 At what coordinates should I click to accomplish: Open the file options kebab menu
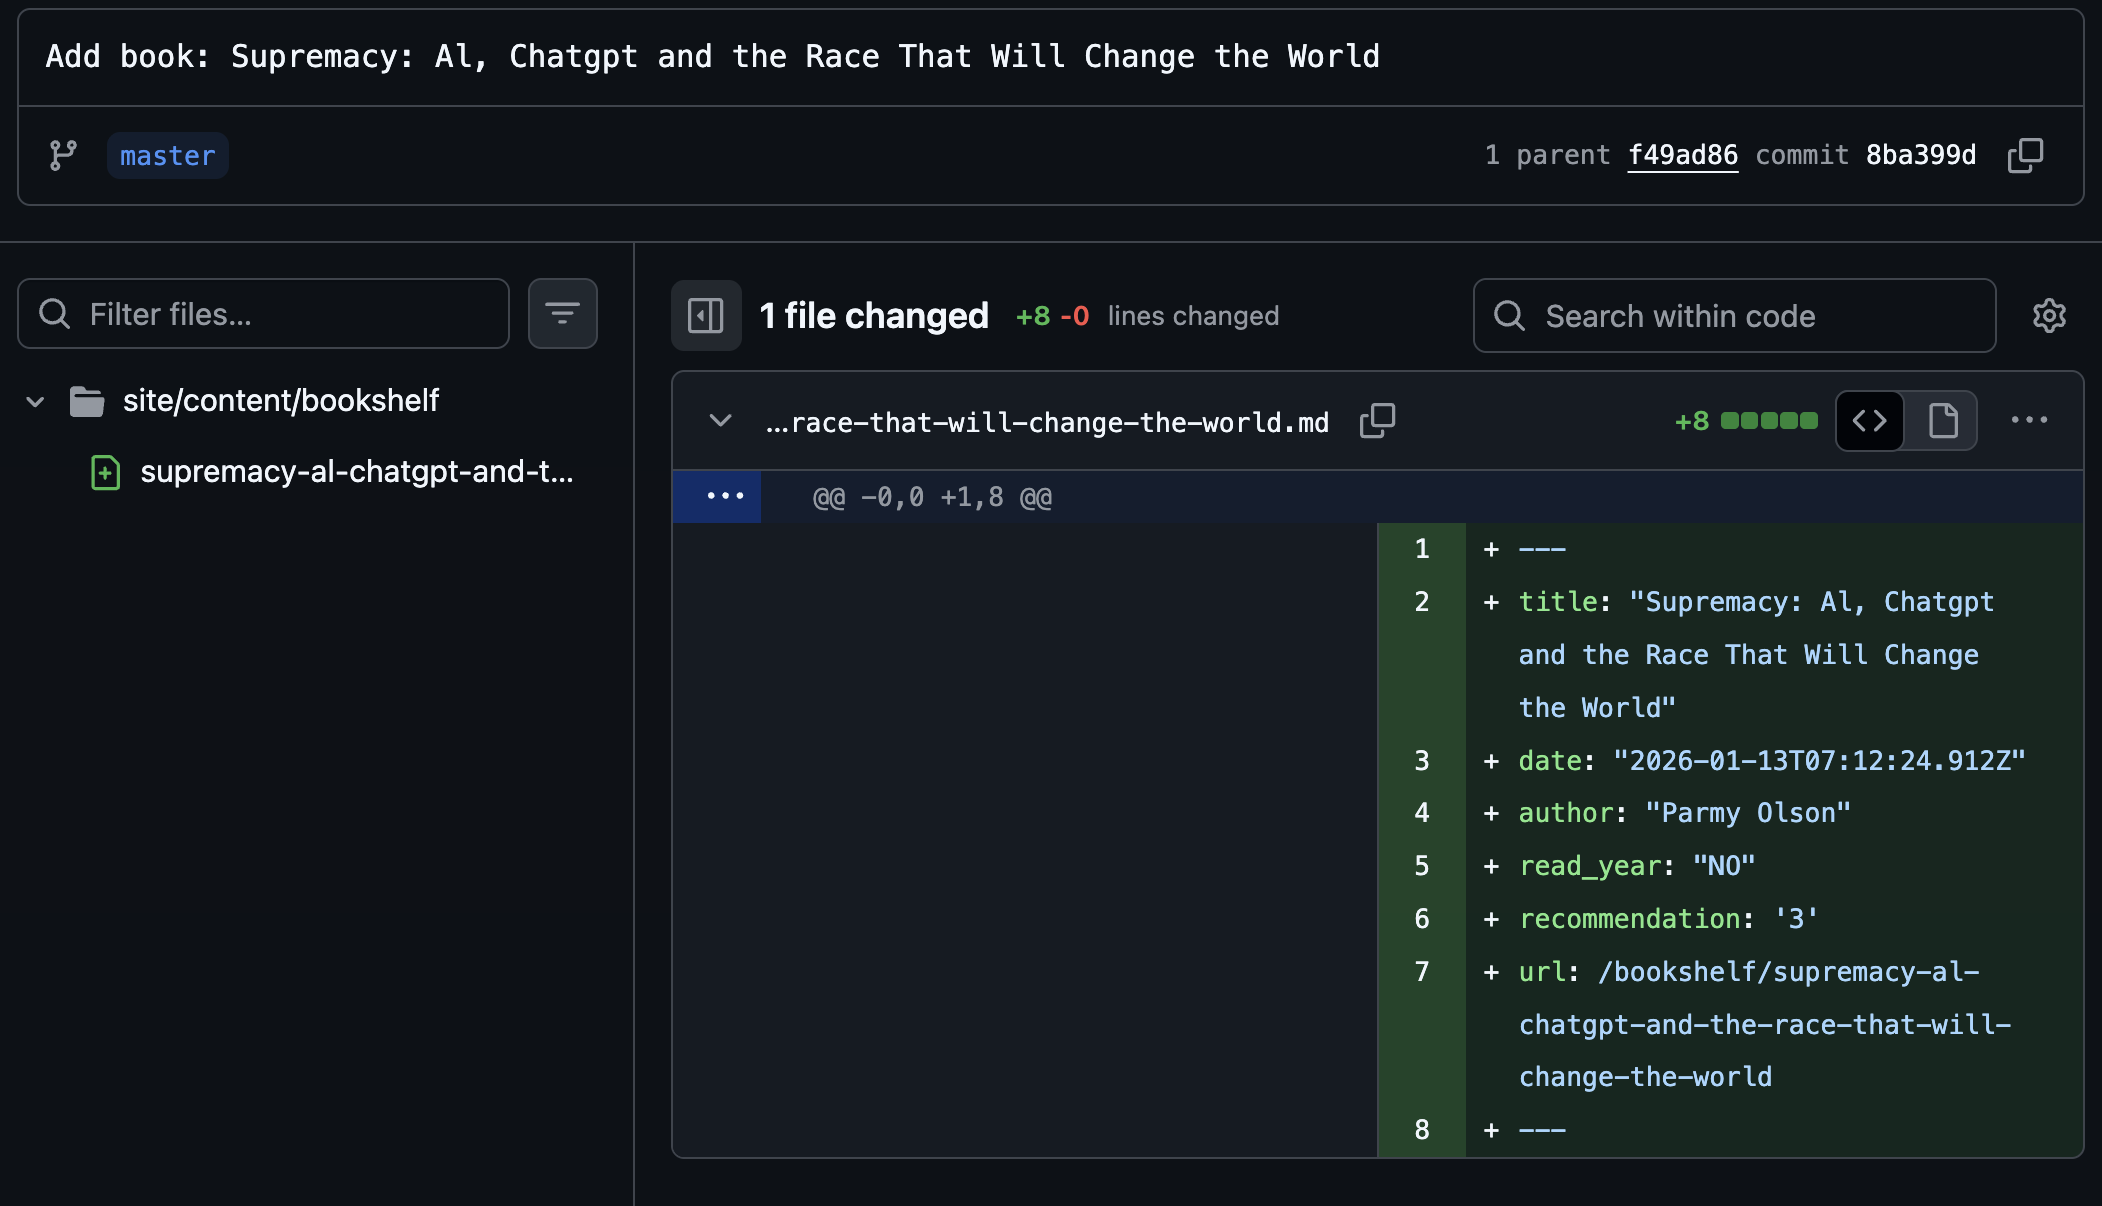coord(2030,420)
